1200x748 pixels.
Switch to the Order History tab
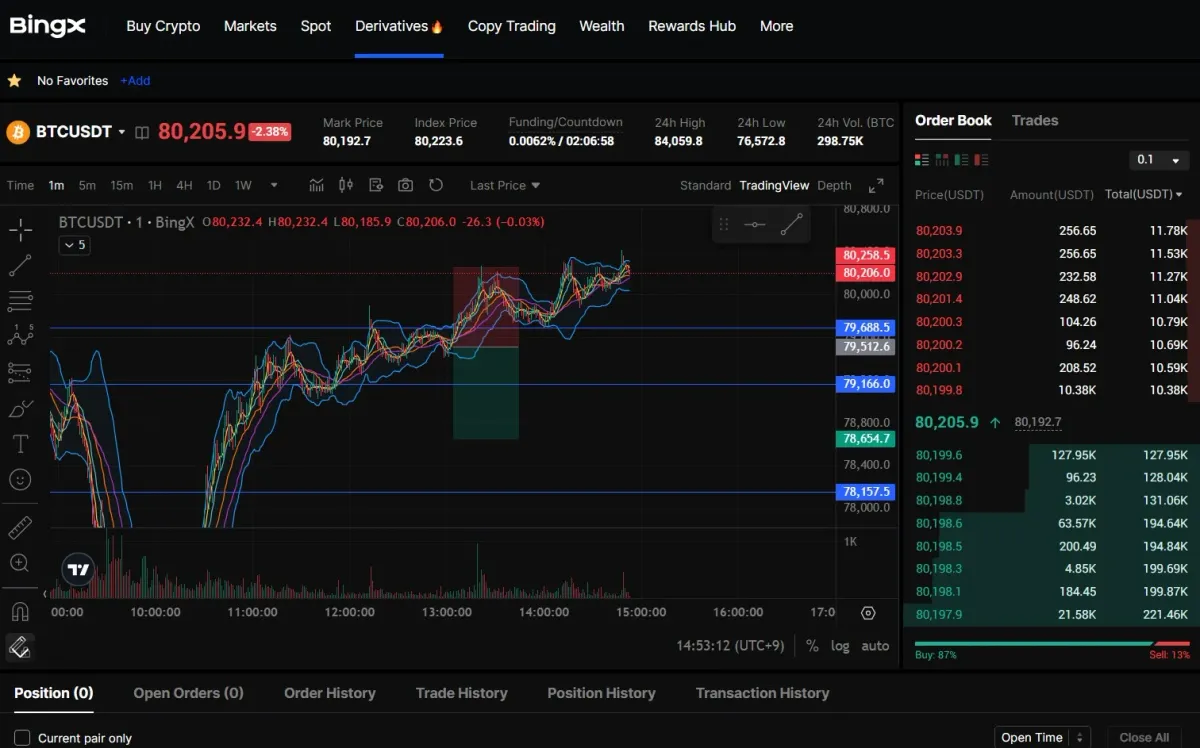[x=329, y=693]
